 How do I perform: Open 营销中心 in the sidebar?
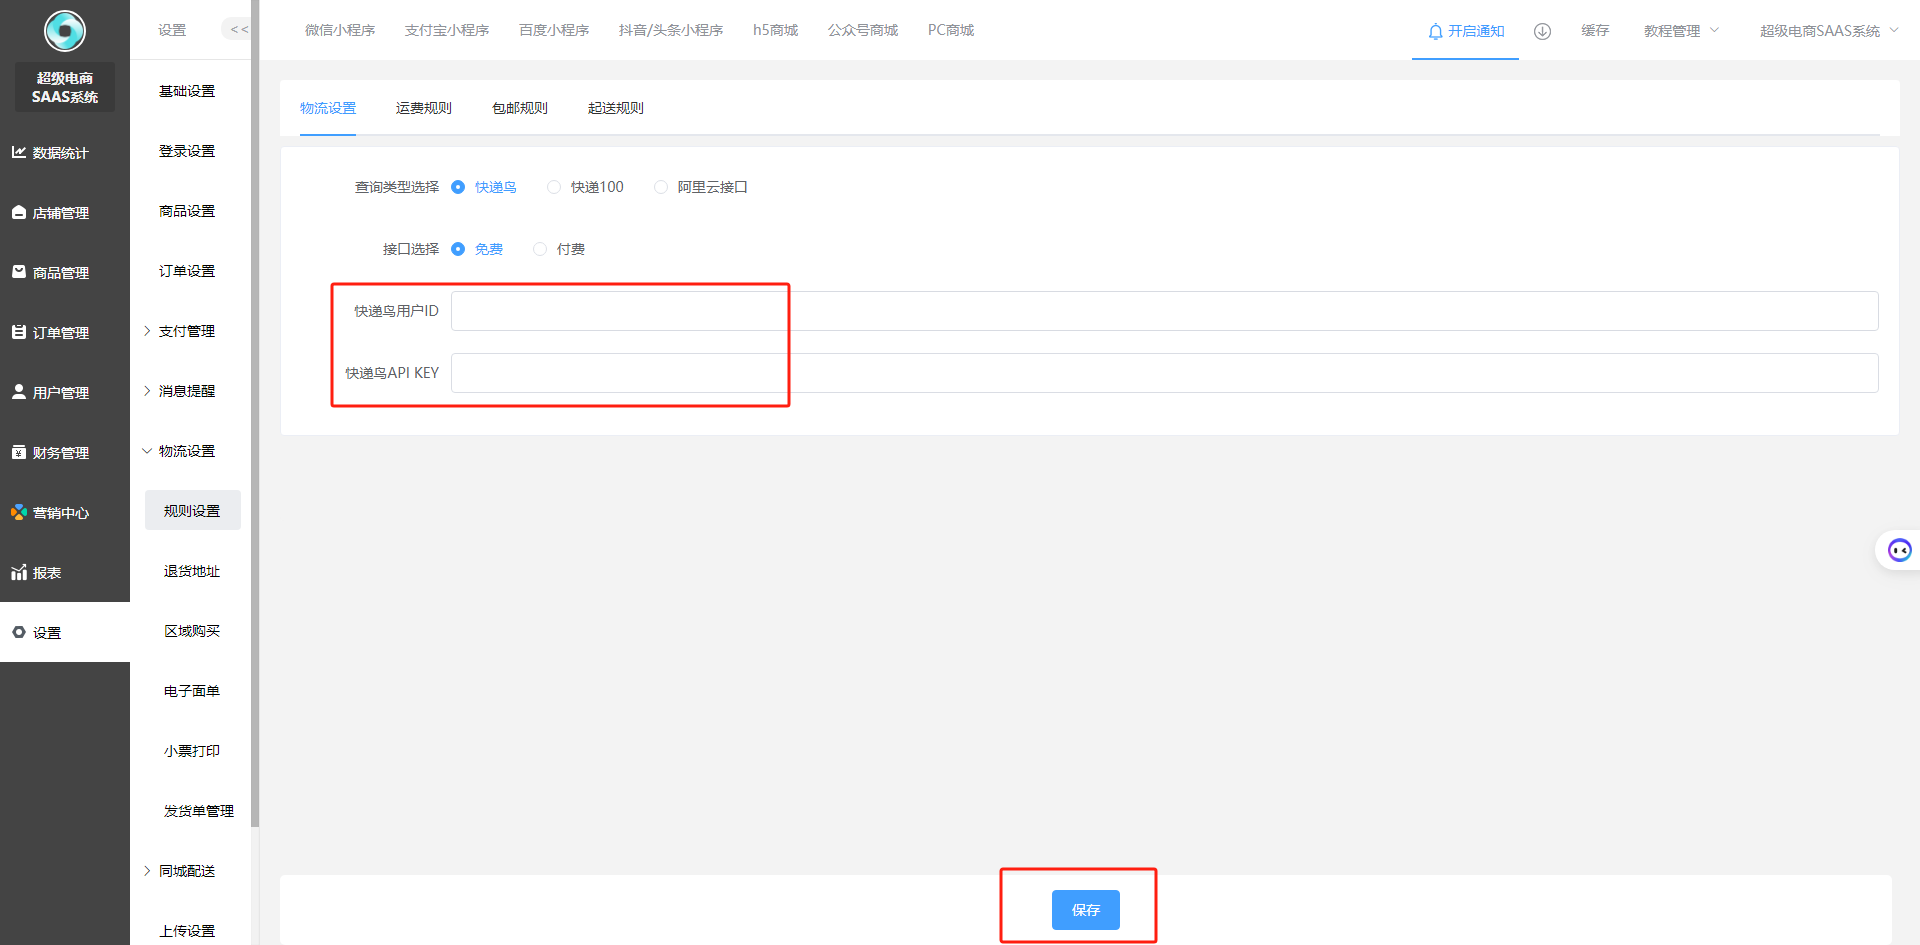click(x=60, y=513)
